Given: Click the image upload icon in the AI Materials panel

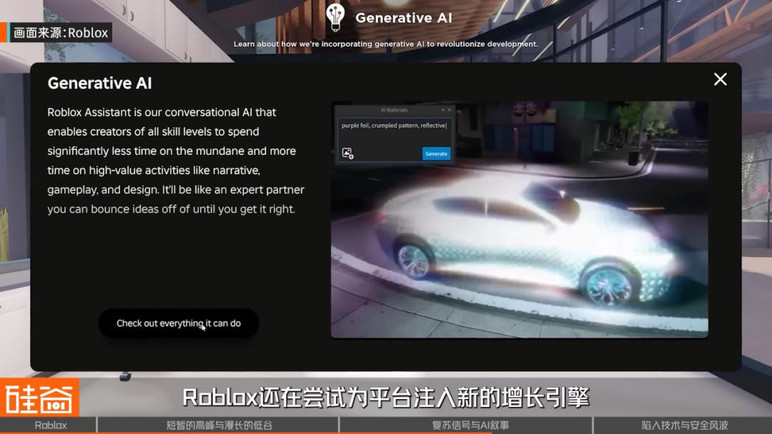Looking at the screenshot, I should [x=348, y=153].
